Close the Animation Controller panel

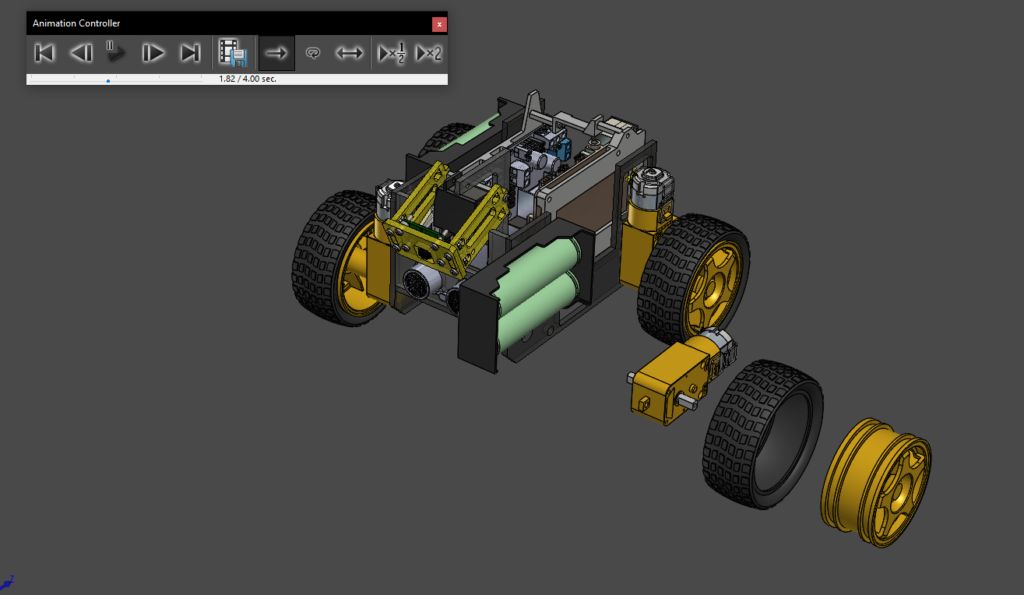point(438,22)
